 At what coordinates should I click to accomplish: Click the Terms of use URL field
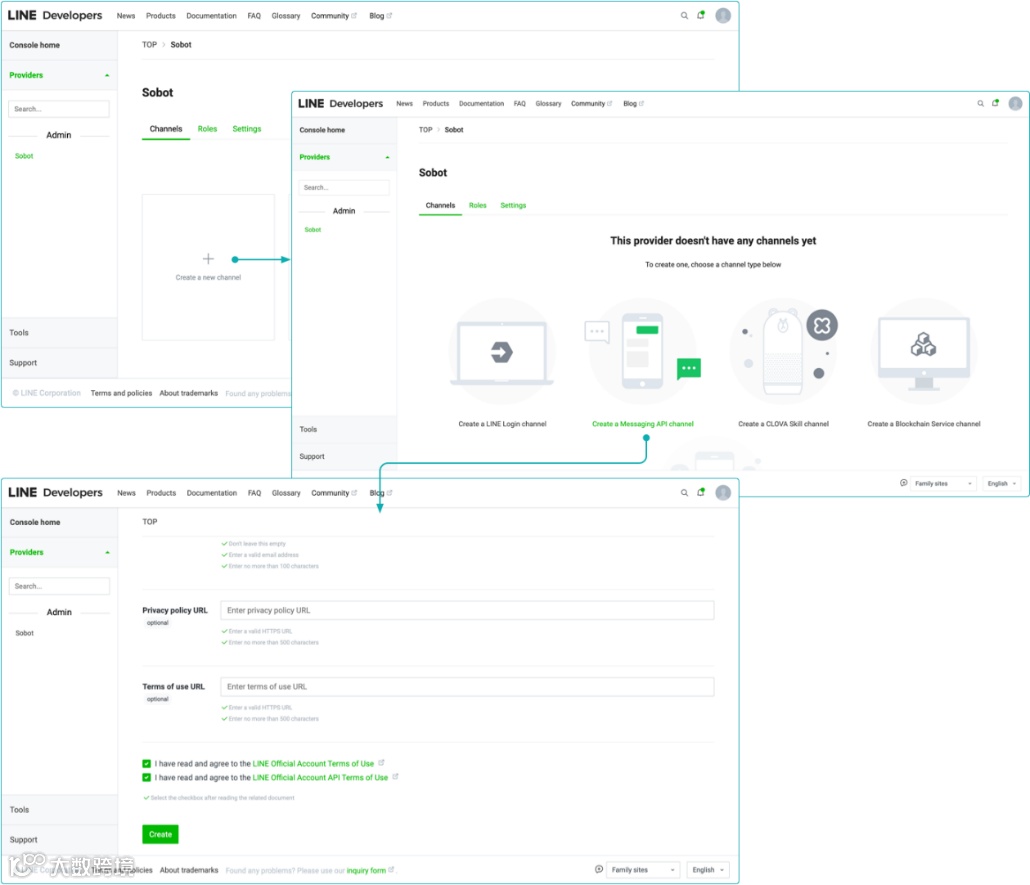point(467,687)
